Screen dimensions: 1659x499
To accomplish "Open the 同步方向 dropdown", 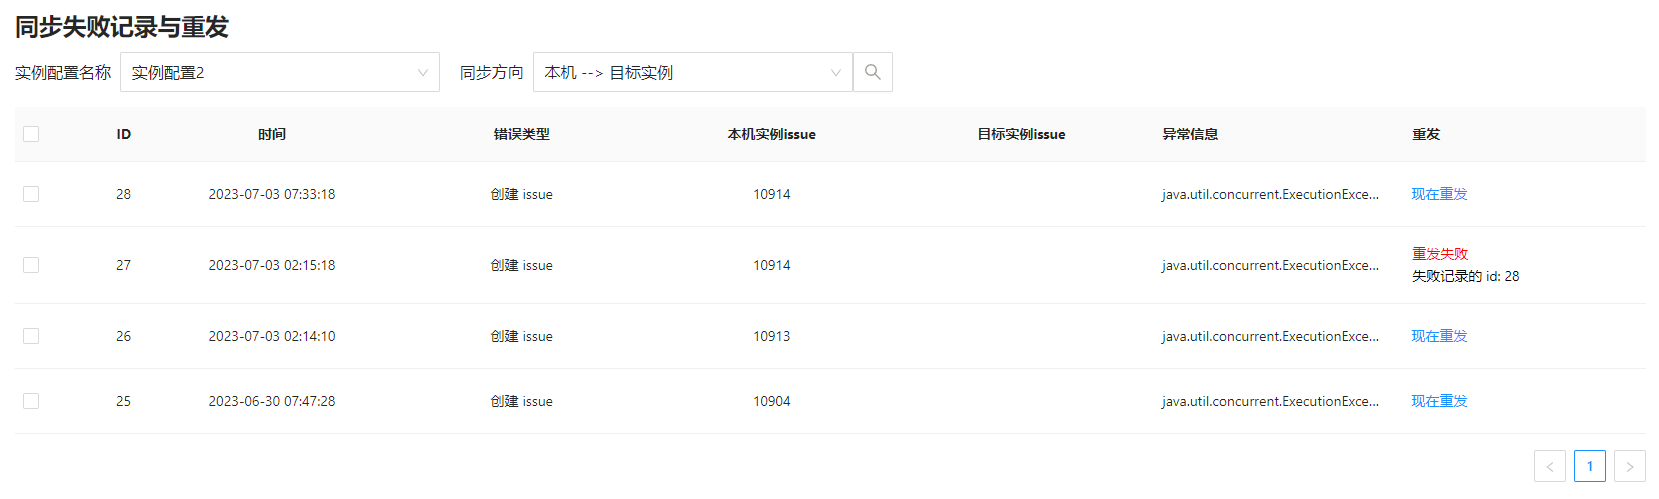I will [x=692, y=72].
